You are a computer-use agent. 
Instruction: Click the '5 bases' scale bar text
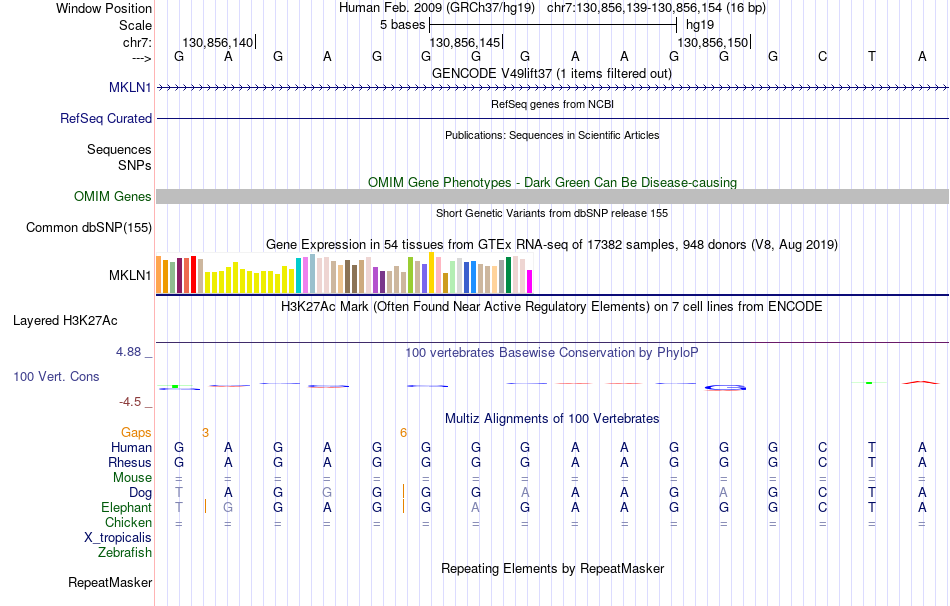pyautogui.click(x=402, y=25)
